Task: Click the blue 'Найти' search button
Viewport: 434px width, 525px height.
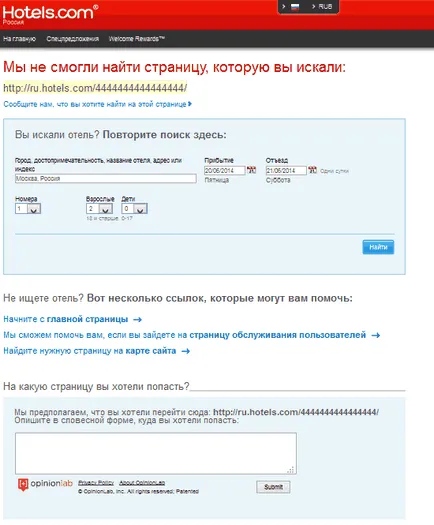Action: [x=378, y=247]
